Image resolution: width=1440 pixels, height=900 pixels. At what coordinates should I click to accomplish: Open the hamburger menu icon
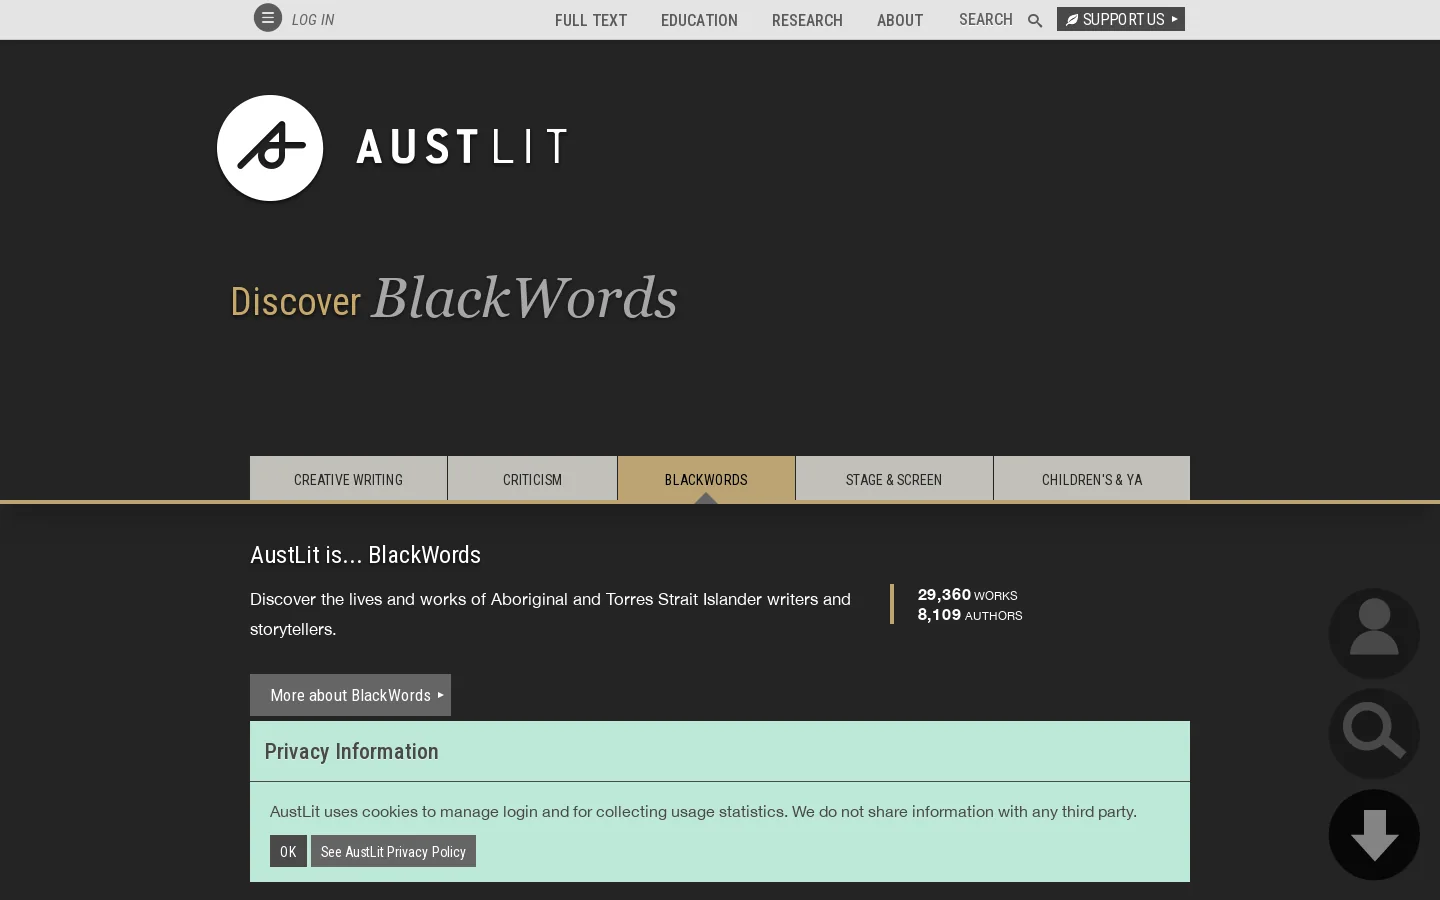(268, 18)
